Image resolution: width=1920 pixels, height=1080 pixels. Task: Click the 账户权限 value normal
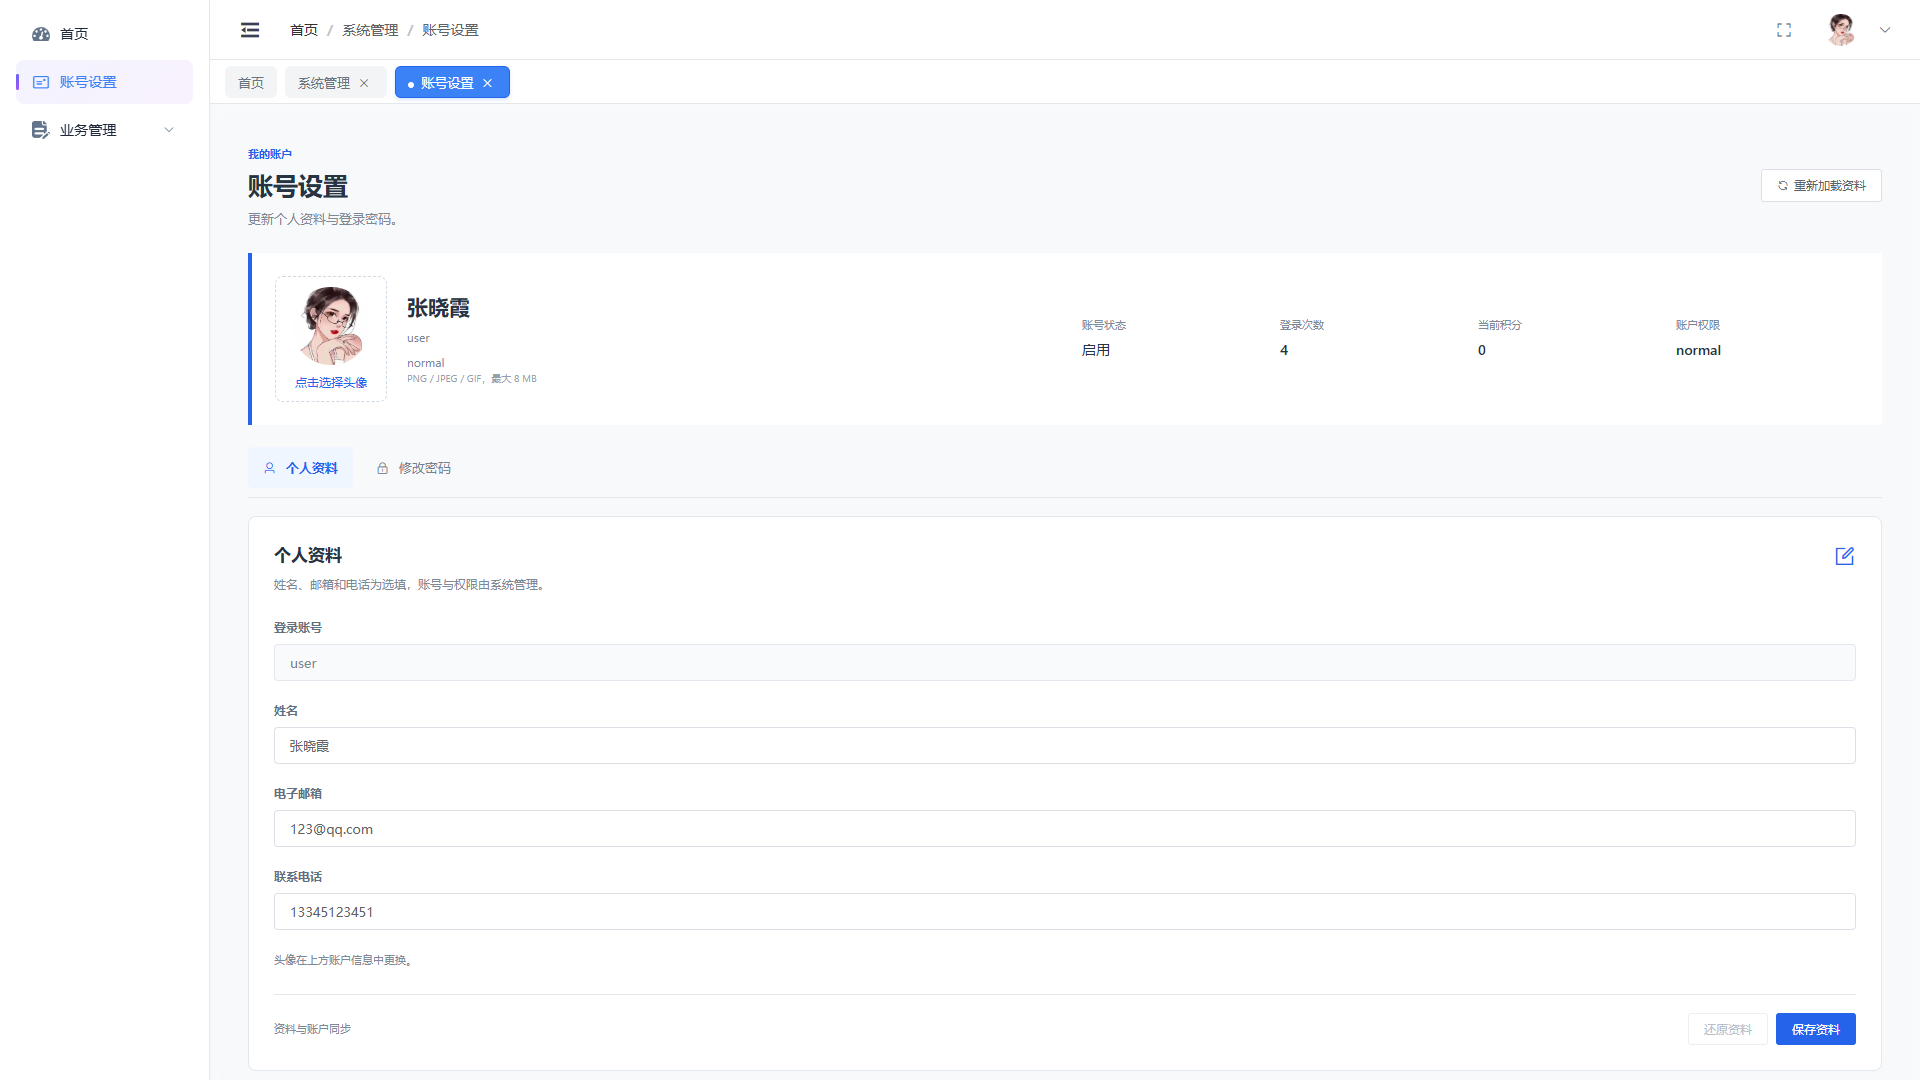coord(1698,350)
